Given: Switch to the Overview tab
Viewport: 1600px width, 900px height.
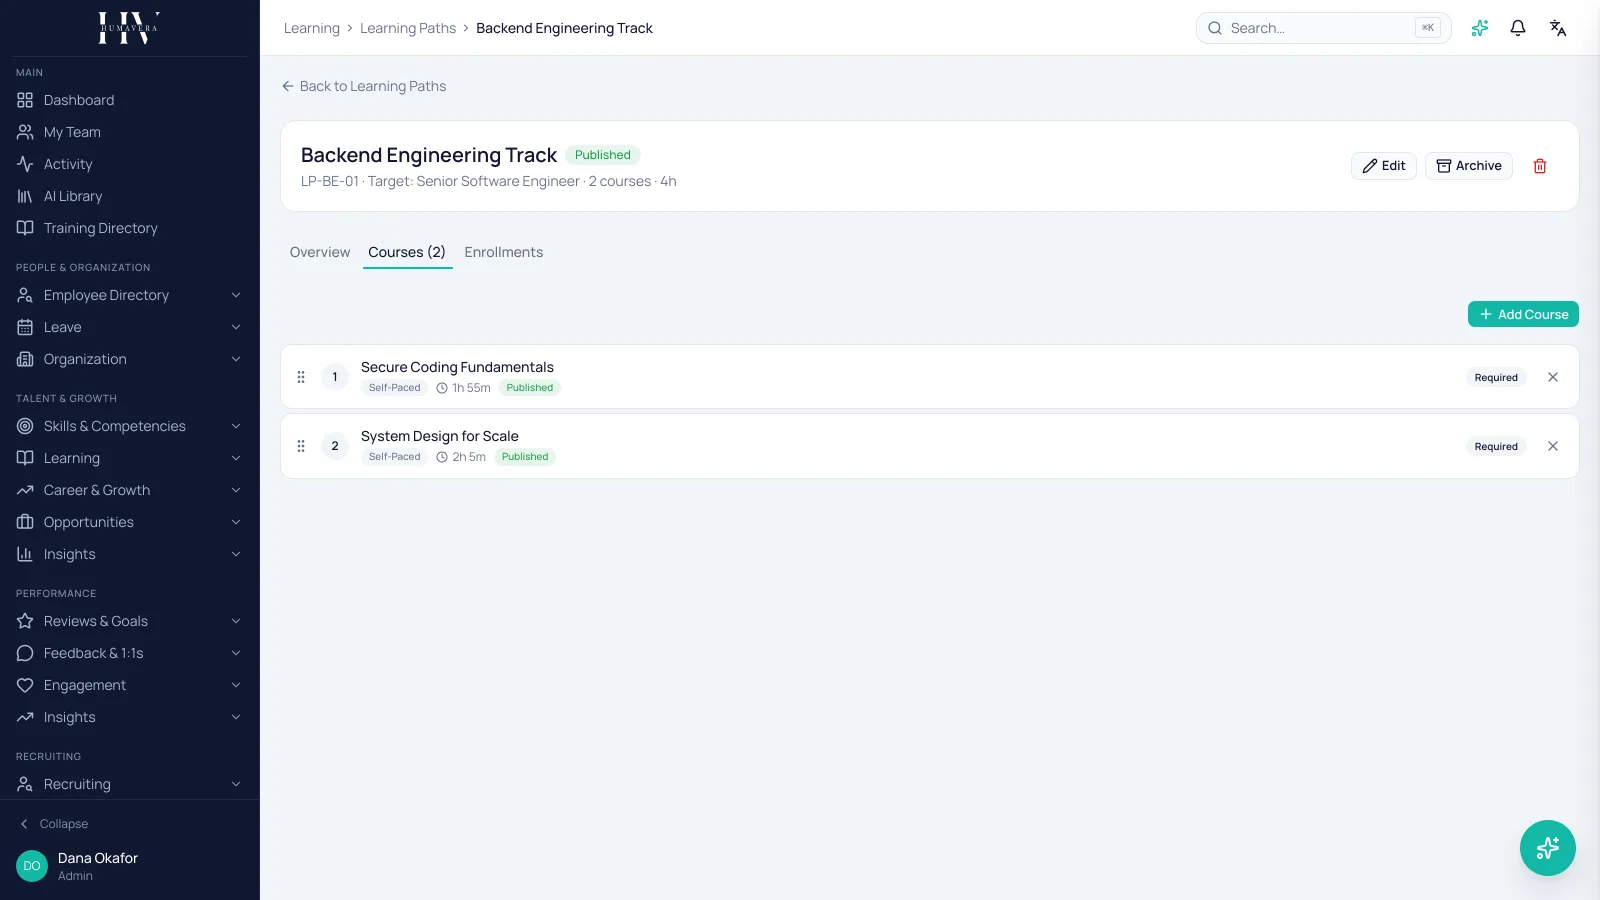Looking at the screenshot, I should click(x=320, y=252).
